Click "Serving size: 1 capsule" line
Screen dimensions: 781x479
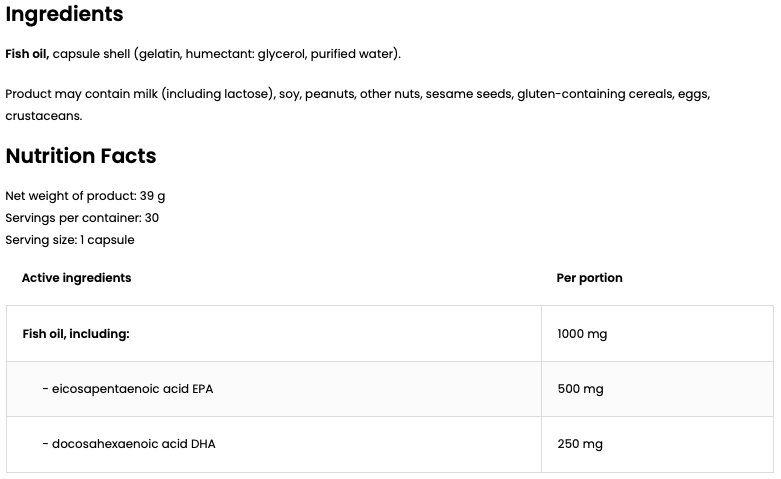point(70,240)
